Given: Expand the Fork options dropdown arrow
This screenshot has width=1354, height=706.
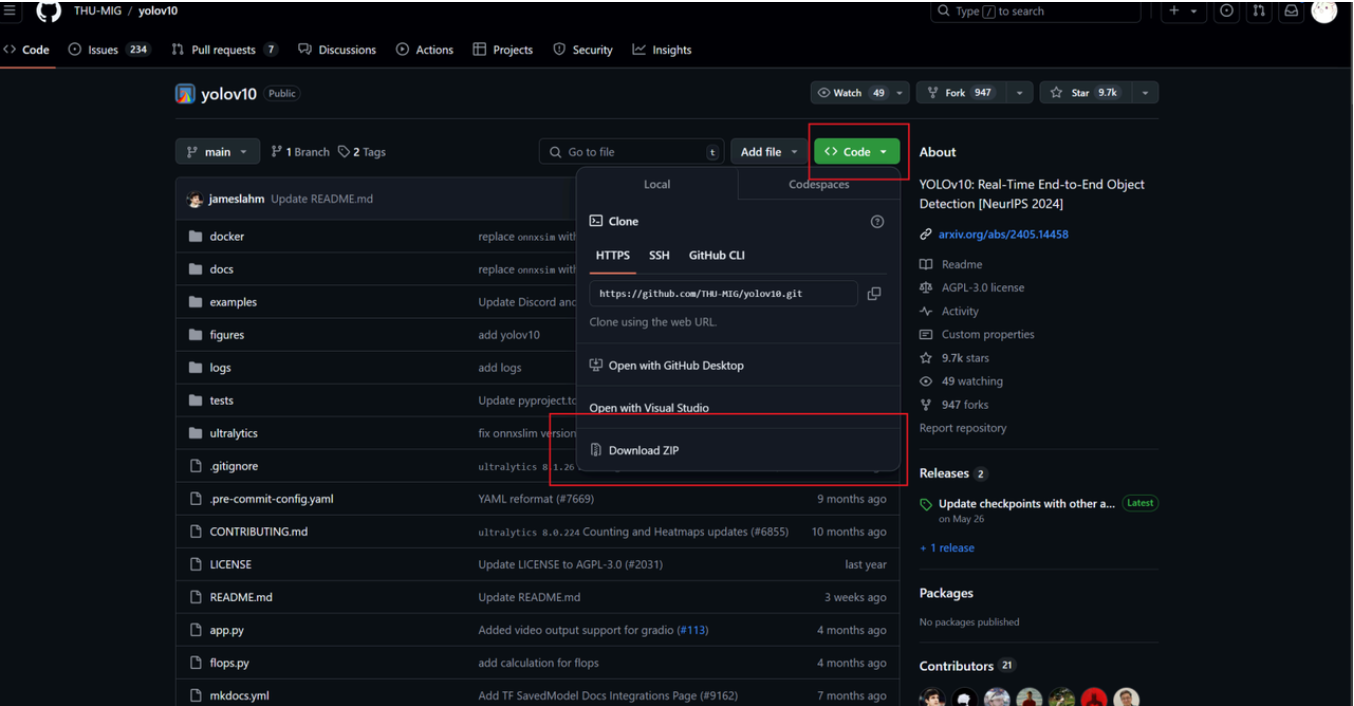Looking at the screenshot, I should pyautogui.click(x=1019, y=93).
